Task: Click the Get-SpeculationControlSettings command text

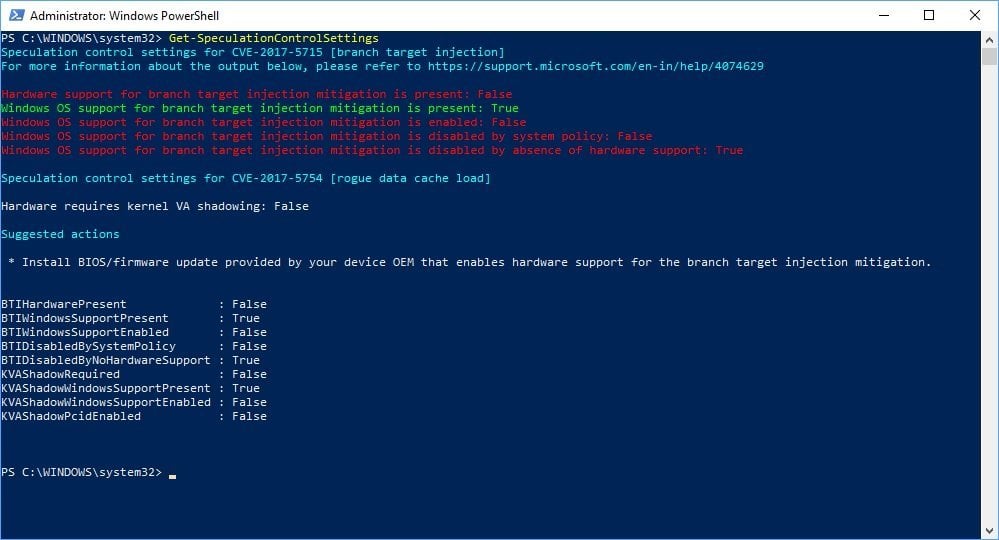Action: coord(273,38)
